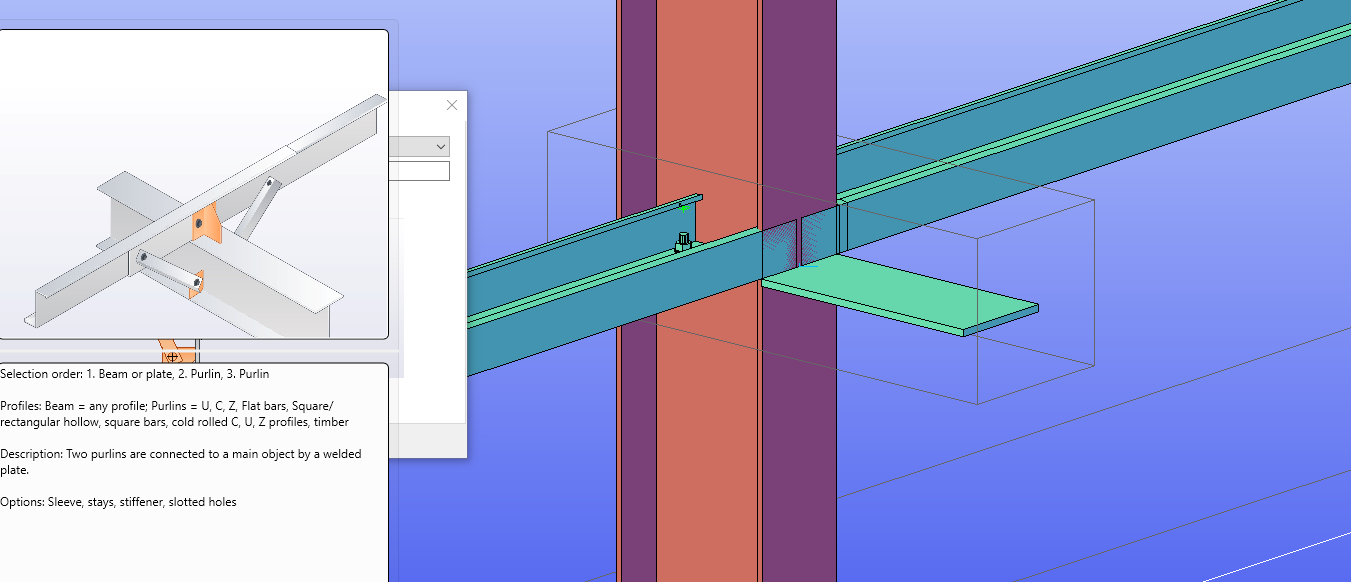Click the dropdown chevron to list attribute files

pyautogui.click(x=440, y=146)
